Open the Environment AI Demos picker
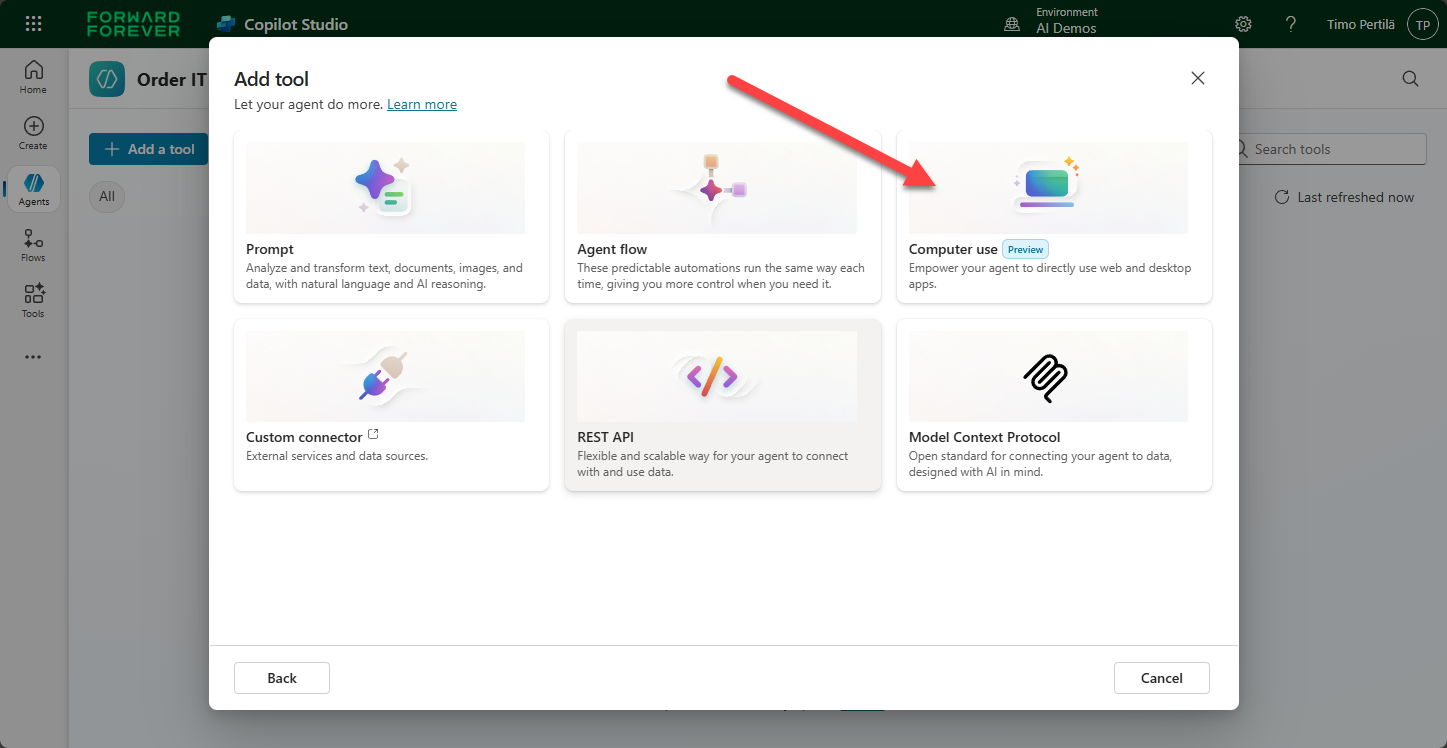The height and width of the screenshot is (748, 1447). pos(1057,21)
